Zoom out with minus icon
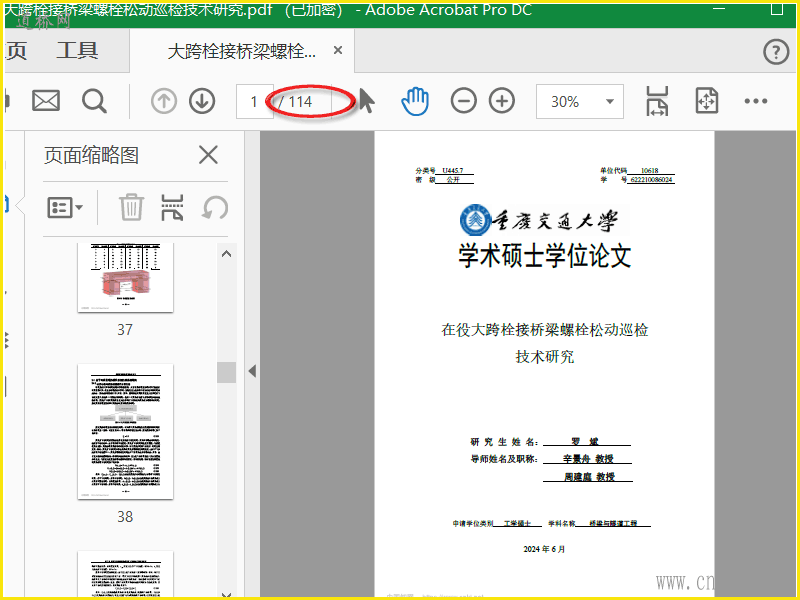This screenshot has width=800, height=600. pos(463,101)
